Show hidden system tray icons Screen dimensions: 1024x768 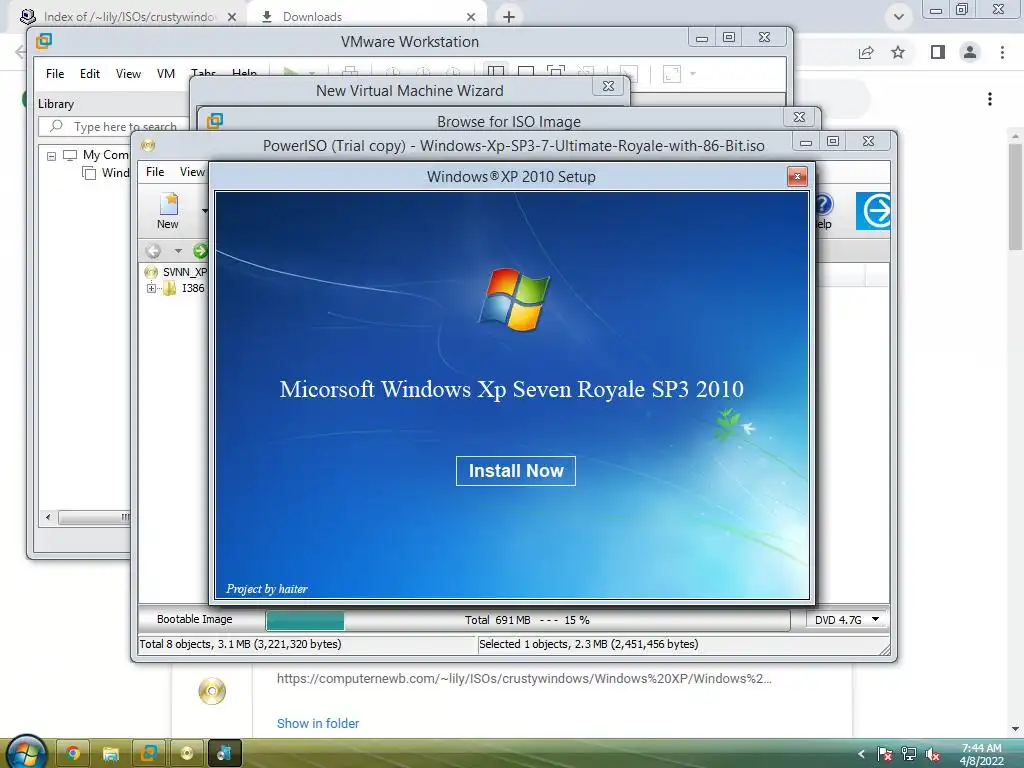pyautogui.click(x=861, y=754)
